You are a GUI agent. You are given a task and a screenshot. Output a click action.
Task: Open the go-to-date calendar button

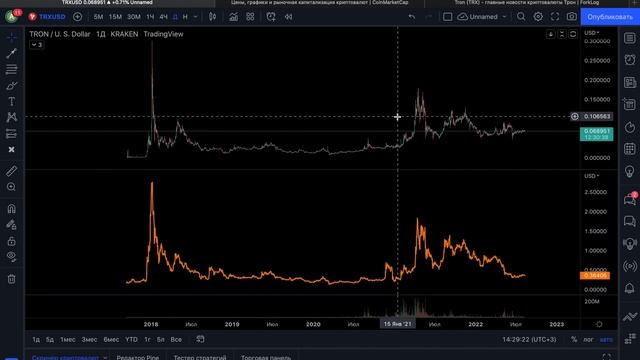200,339
